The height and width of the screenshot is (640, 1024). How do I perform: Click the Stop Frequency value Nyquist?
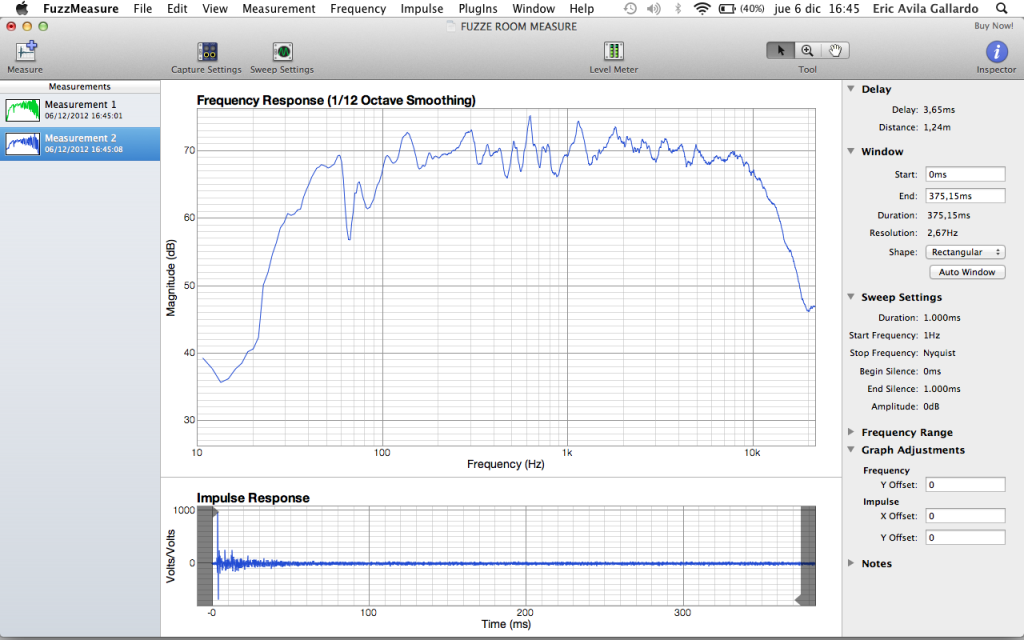pos(939,353)
